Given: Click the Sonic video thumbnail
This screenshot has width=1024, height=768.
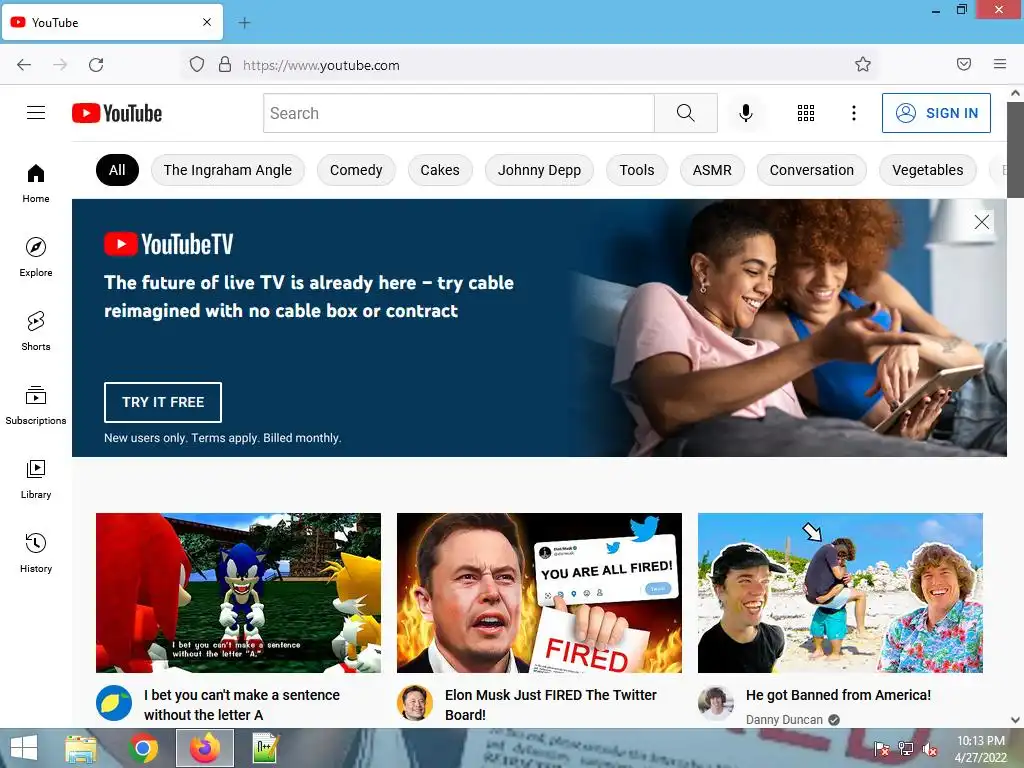Looking at the screenshot, I should (x=238, y=593).
